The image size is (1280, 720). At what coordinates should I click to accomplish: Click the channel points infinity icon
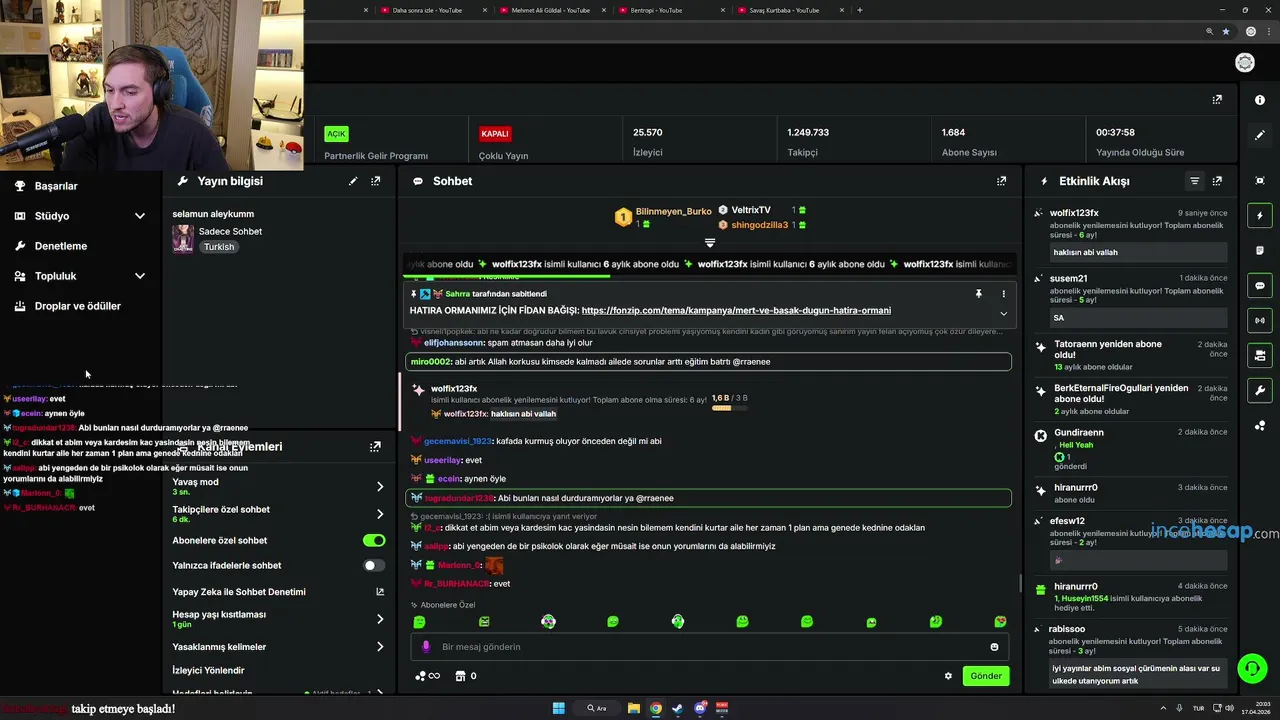428,676
